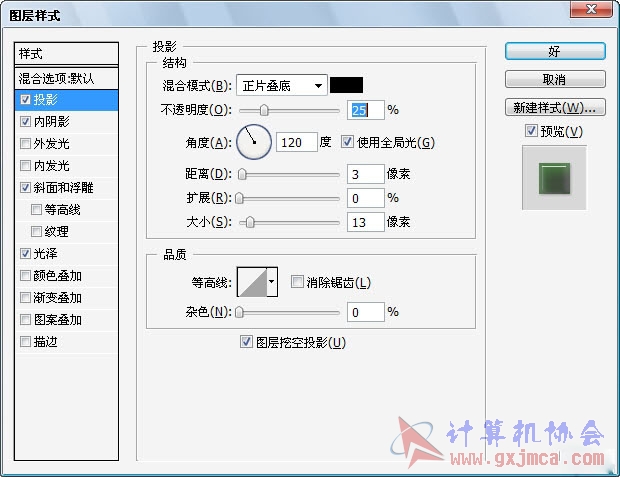The height and width of the screenshot is (477, 620).
Task: Open the 斜面和浮雕 settings by its label
Action: (x=63, y=187)
